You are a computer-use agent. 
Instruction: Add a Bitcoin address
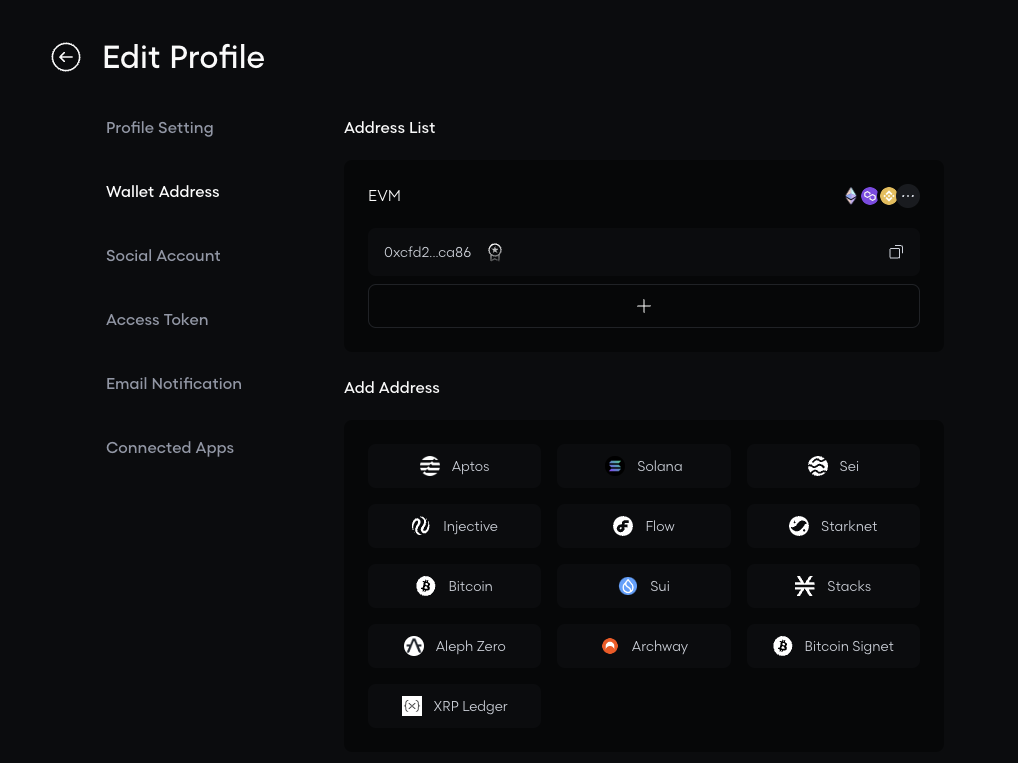(x=454, y=586)
